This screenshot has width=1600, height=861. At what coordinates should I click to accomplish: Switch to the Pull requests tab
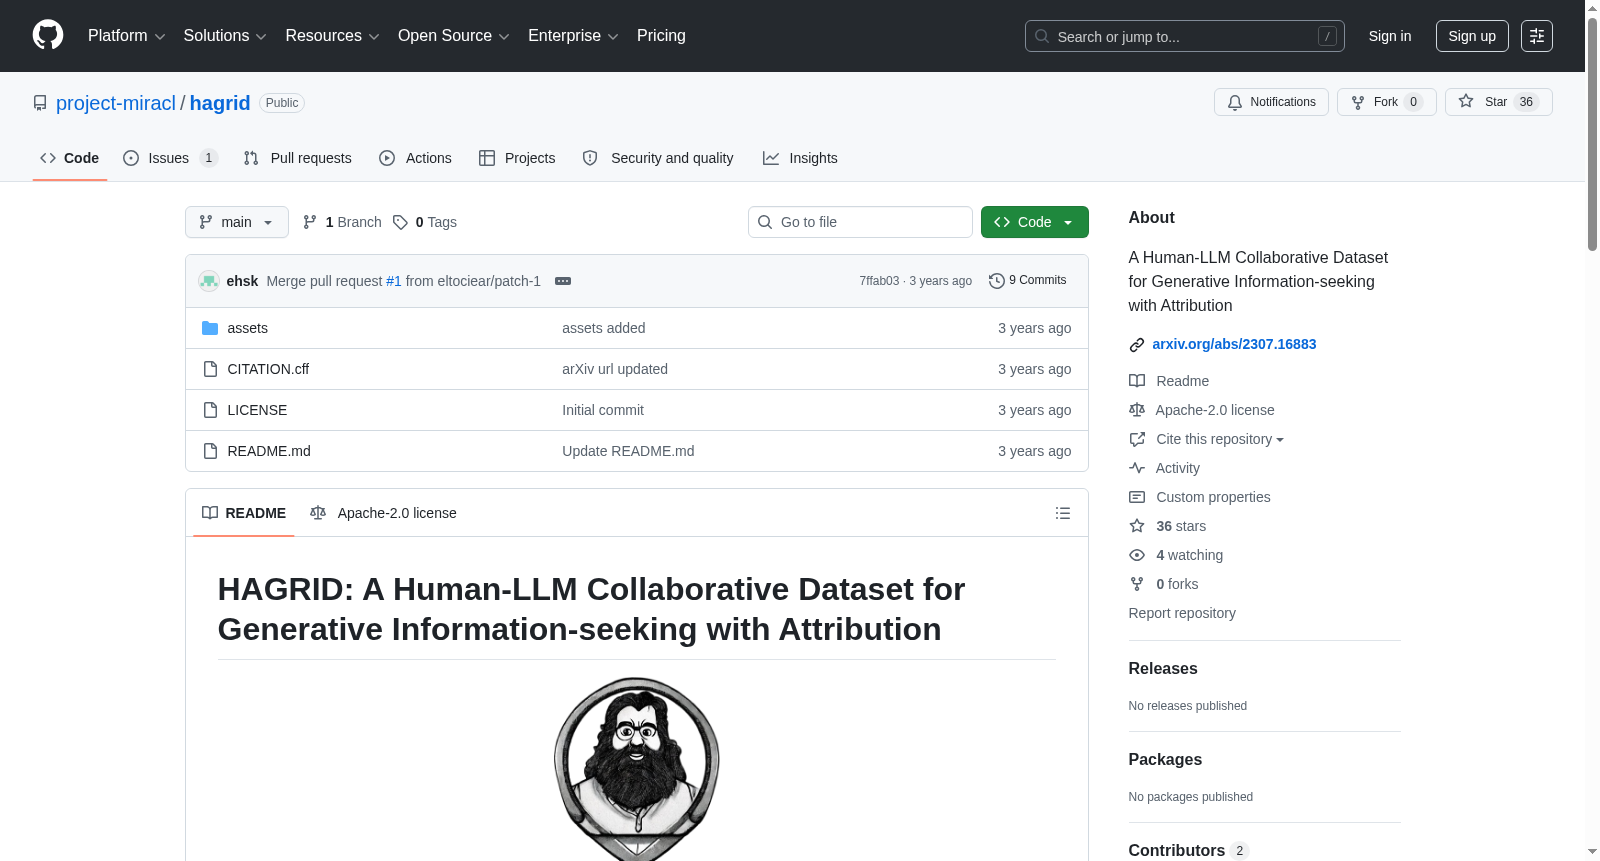(298, 158)
